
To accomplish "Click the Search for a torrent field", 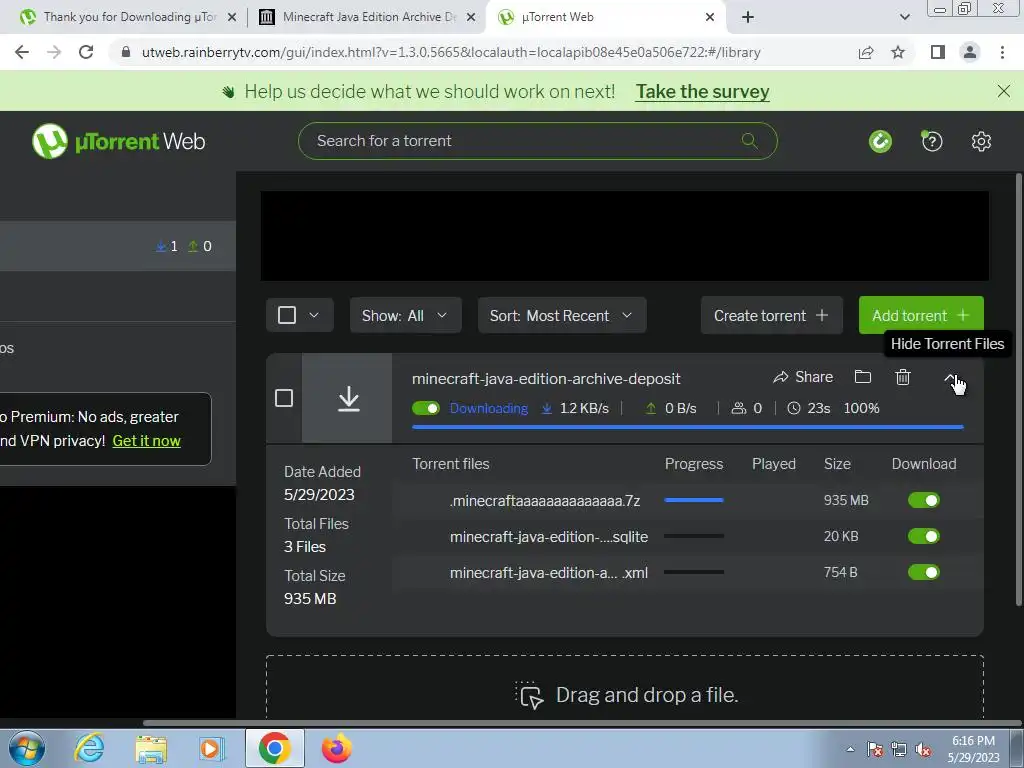I will [537, 140].
